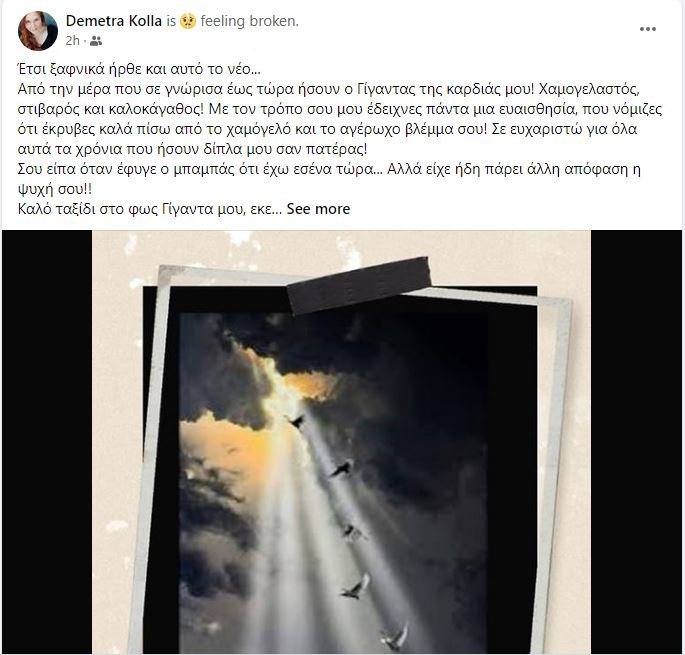This screenshot has width=685, height=655.
Task: Click the friends audience icon beside 2h
Action: 96,41
